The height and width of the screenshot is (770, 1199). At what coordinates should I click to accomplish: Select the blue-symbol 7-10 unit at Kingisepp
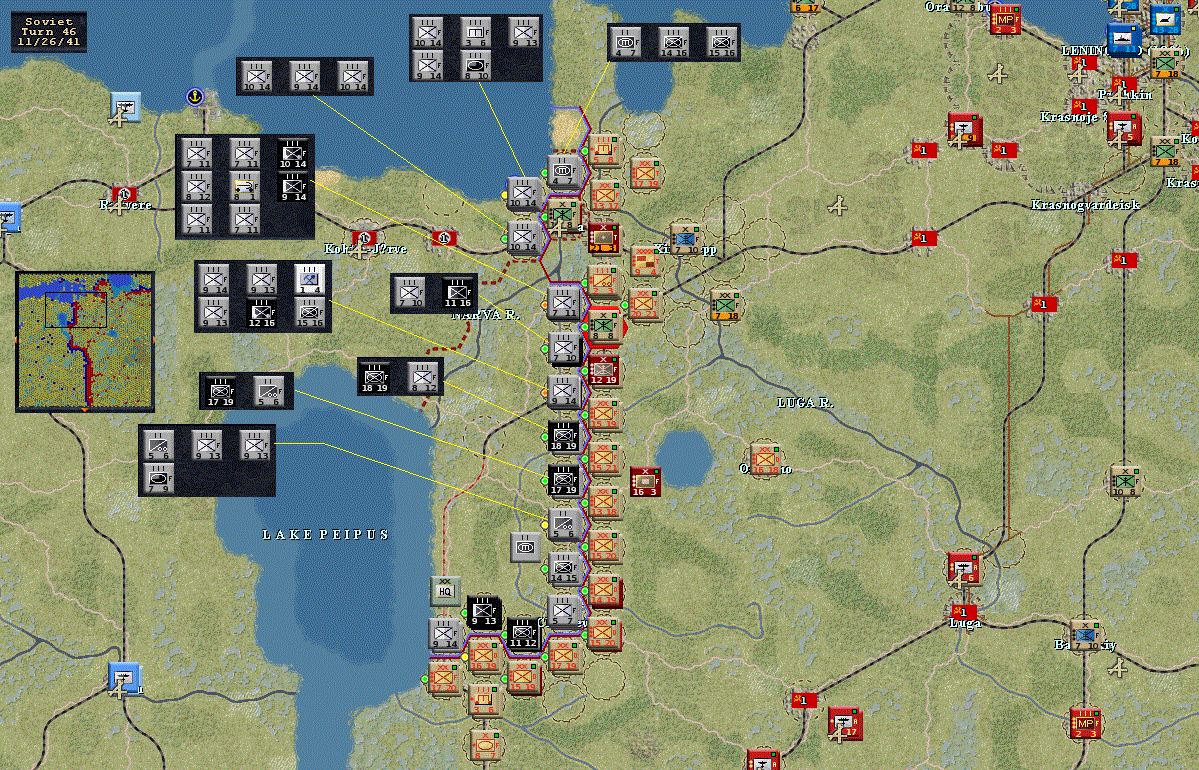point(686,239)
